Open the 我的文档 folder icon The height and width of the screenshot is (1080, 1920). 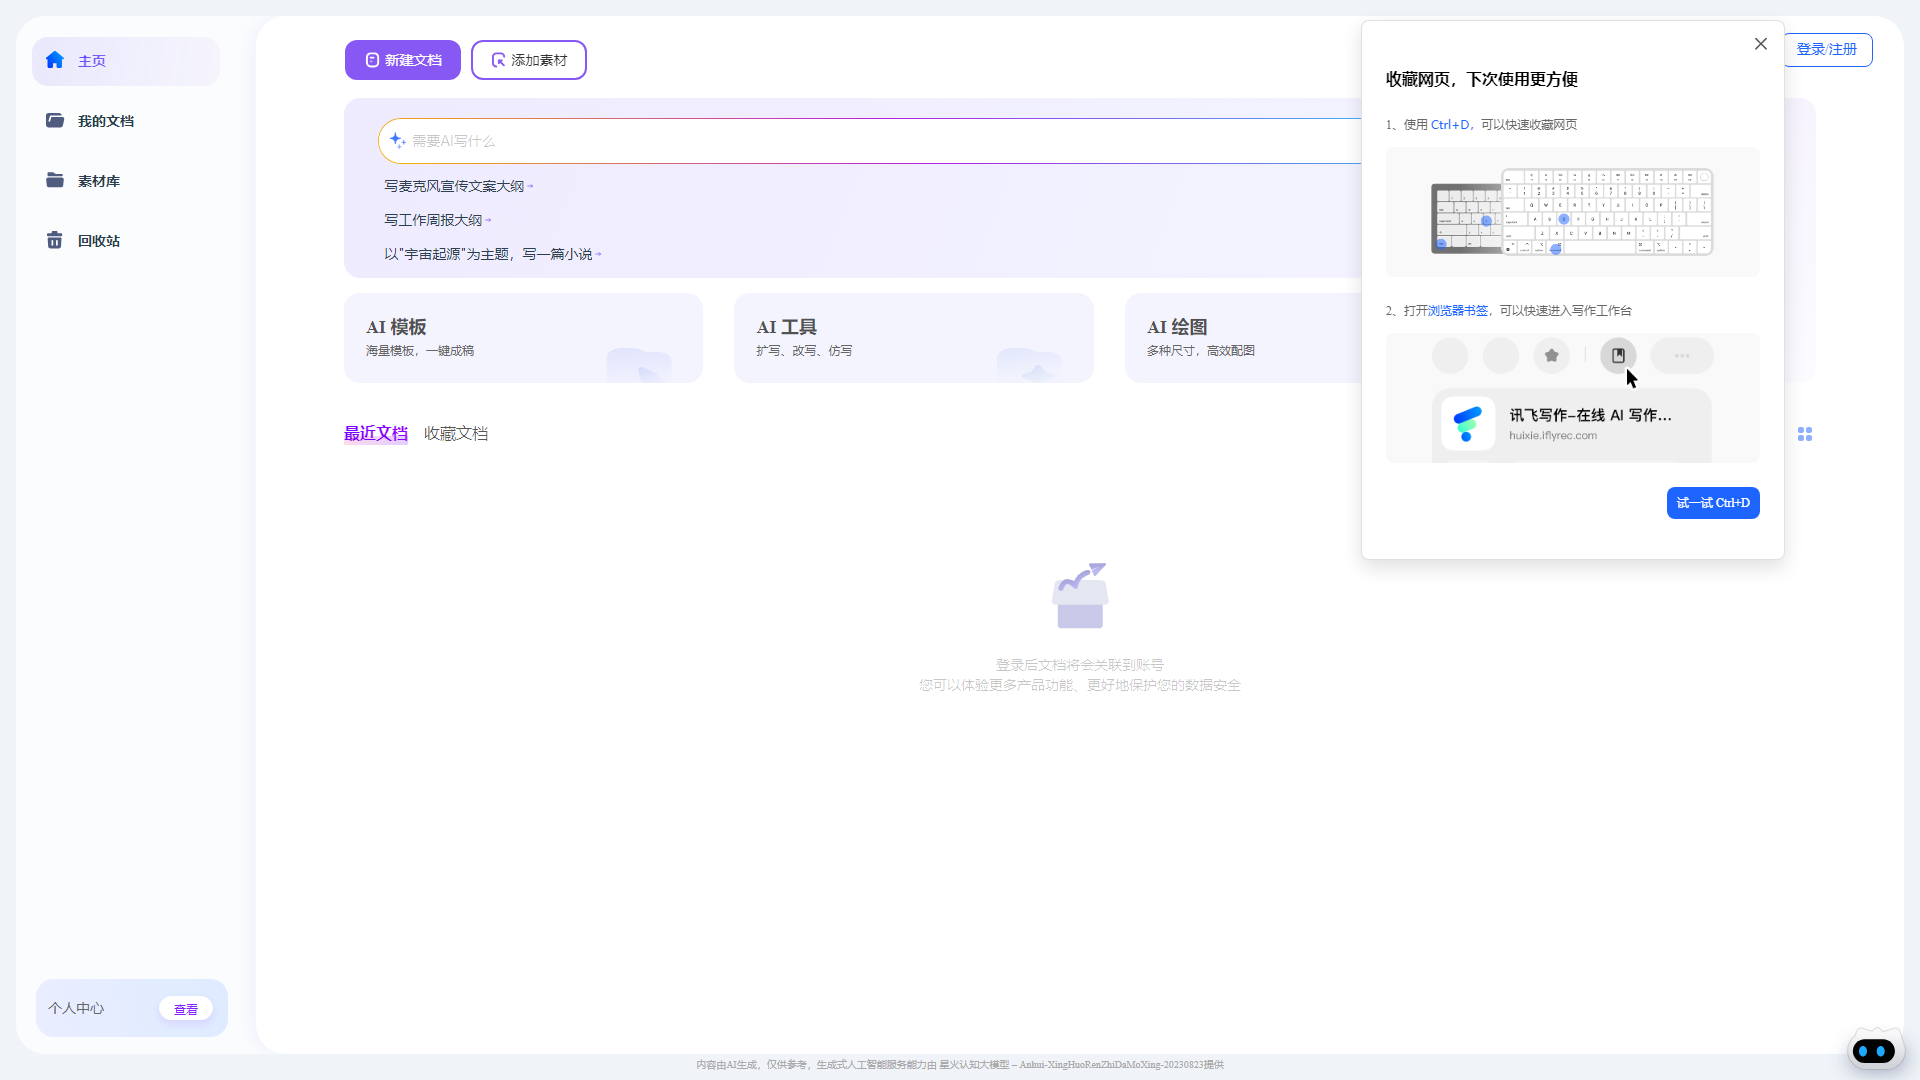[x=55, y=120]
